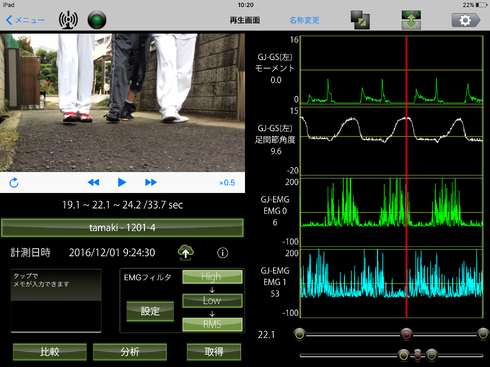
Task: Tap the 分析 analysis button
Action: tap(130, 352)
